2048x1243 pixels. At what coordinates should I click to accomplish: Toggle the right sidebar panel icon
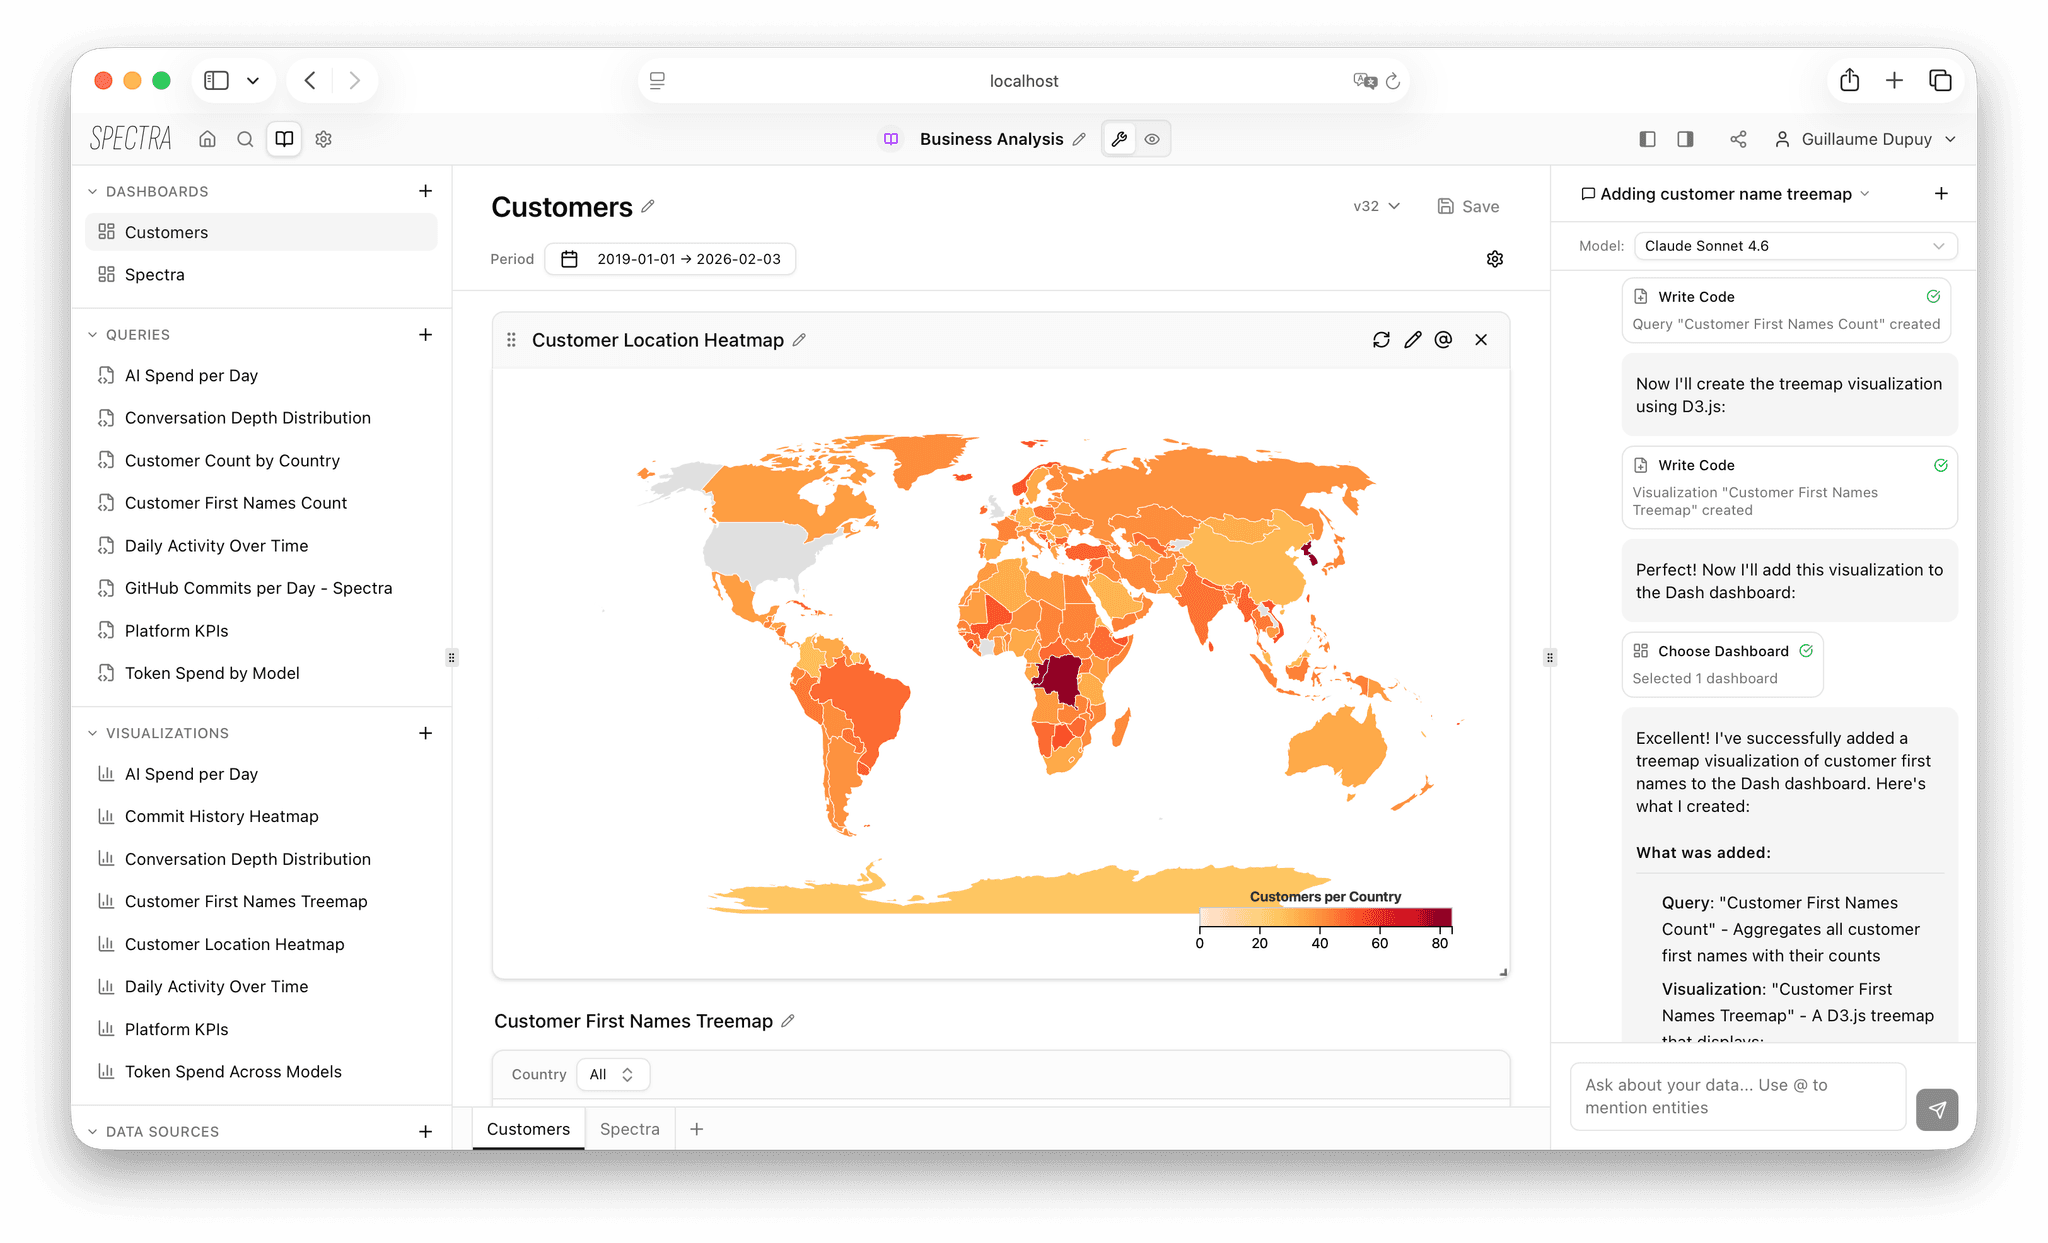click(1685, 139)
